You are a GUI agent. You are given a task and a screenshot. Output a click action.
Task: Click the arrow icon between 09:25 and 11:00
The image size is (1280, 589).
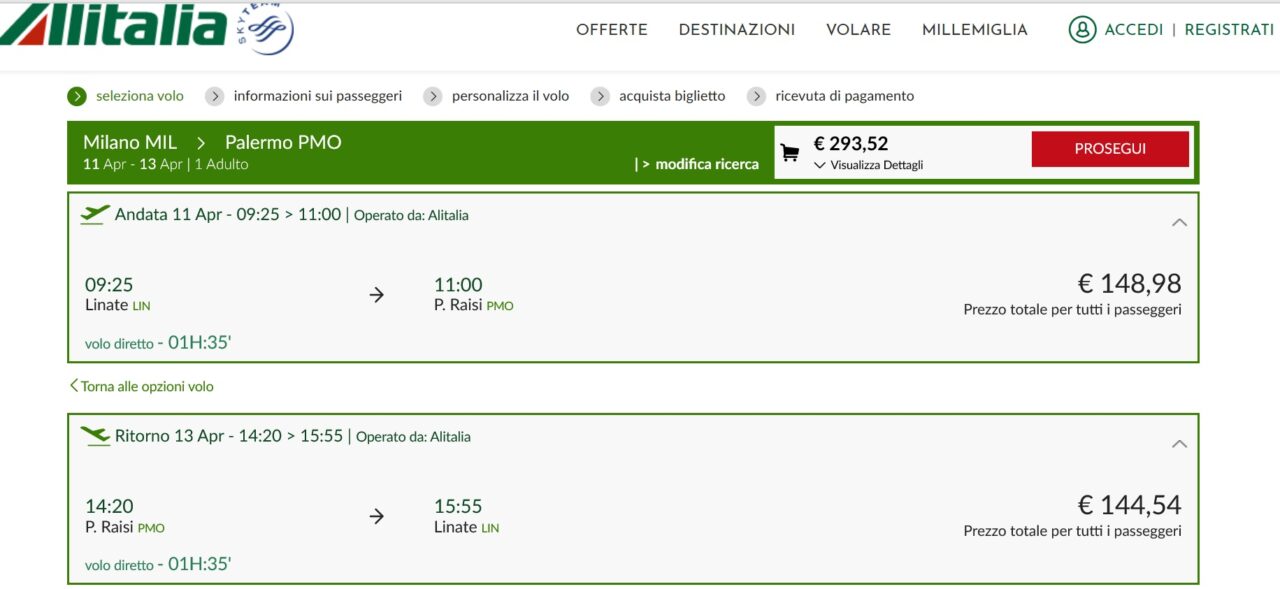pyautogui.click(x=377, y=295)
